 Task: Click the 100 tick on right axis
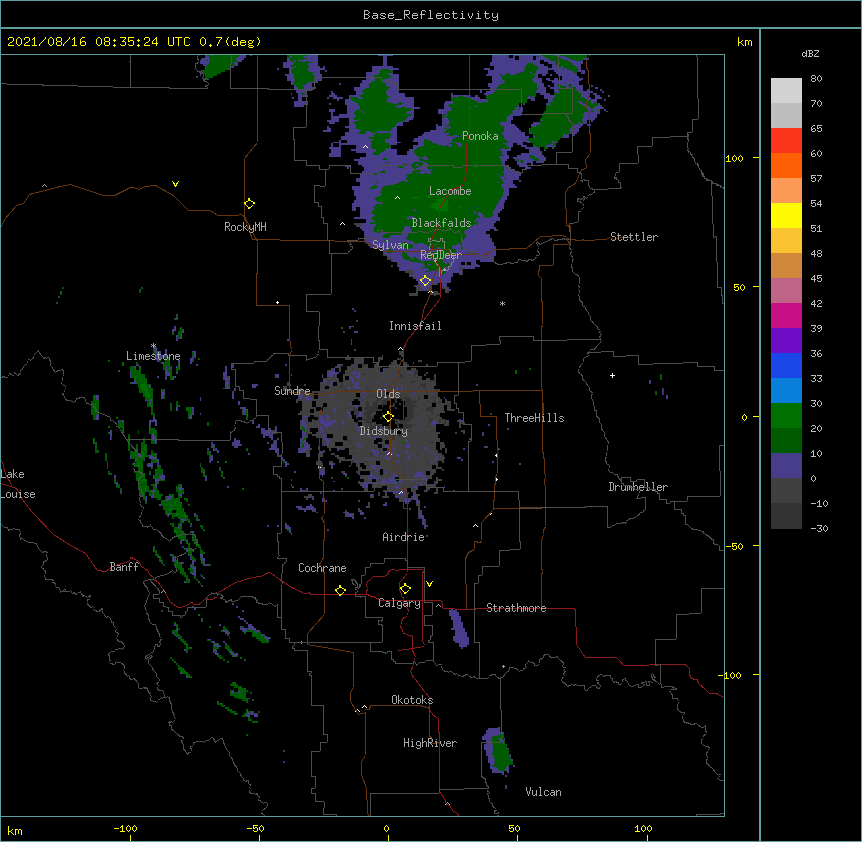[x=734, y=158]
